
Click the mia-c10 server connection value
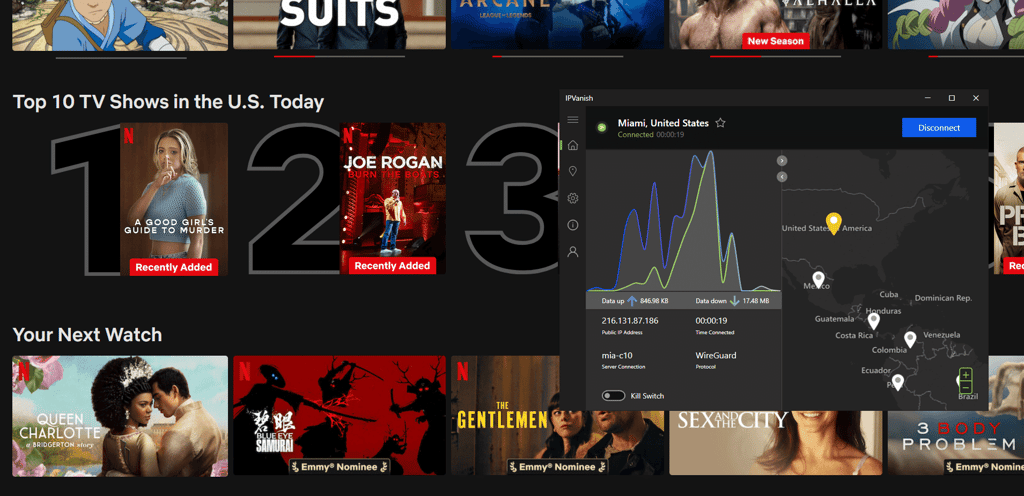coord(616,356)
